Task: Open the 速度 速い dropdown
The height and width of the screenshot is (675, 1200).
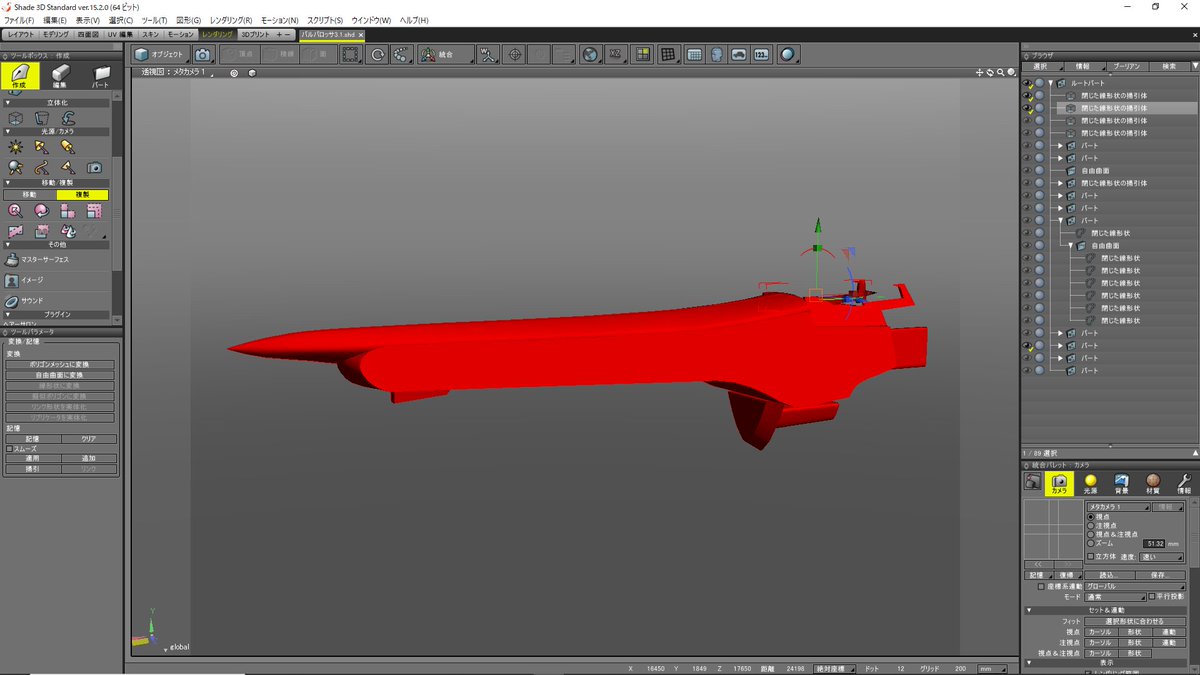Action: click(x=1161, y=557)
